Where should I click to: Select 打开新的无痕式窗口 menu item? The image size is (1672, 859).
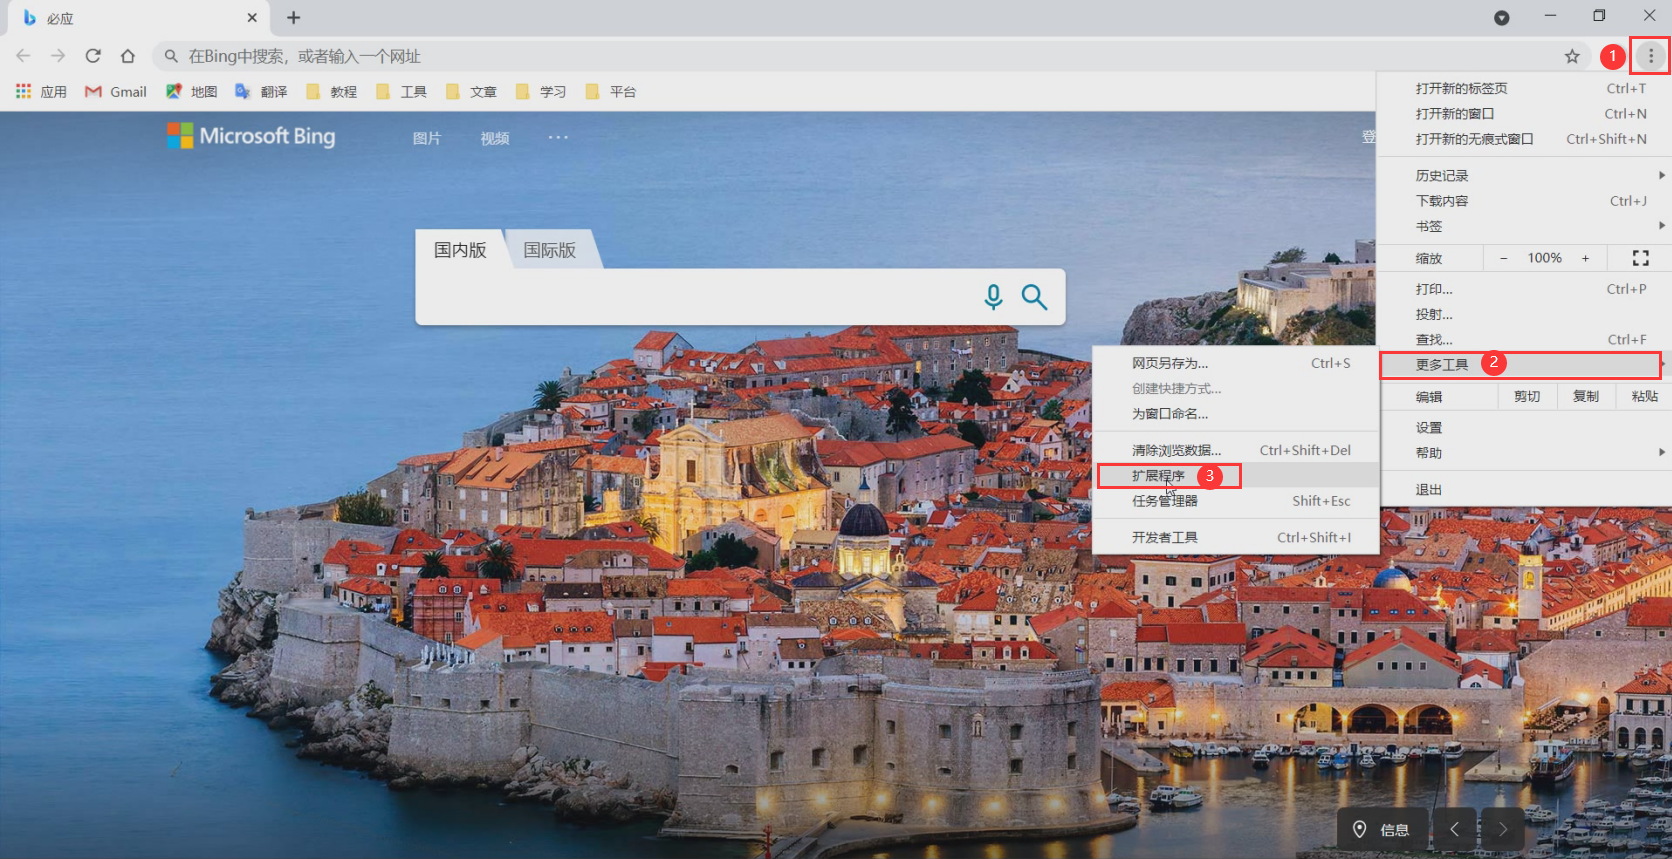pyautogui.click(x=1522, y=139)
